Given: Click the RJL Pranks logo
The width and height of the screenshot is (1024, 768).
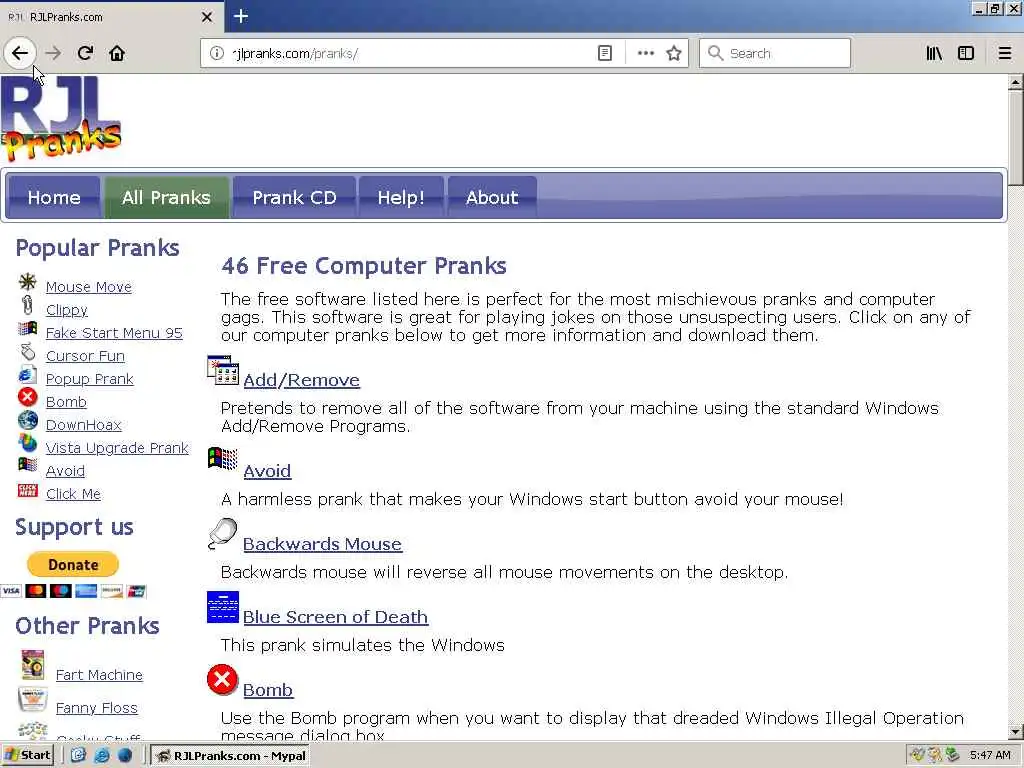Looking at the screenshot, I should coord(61,118).
